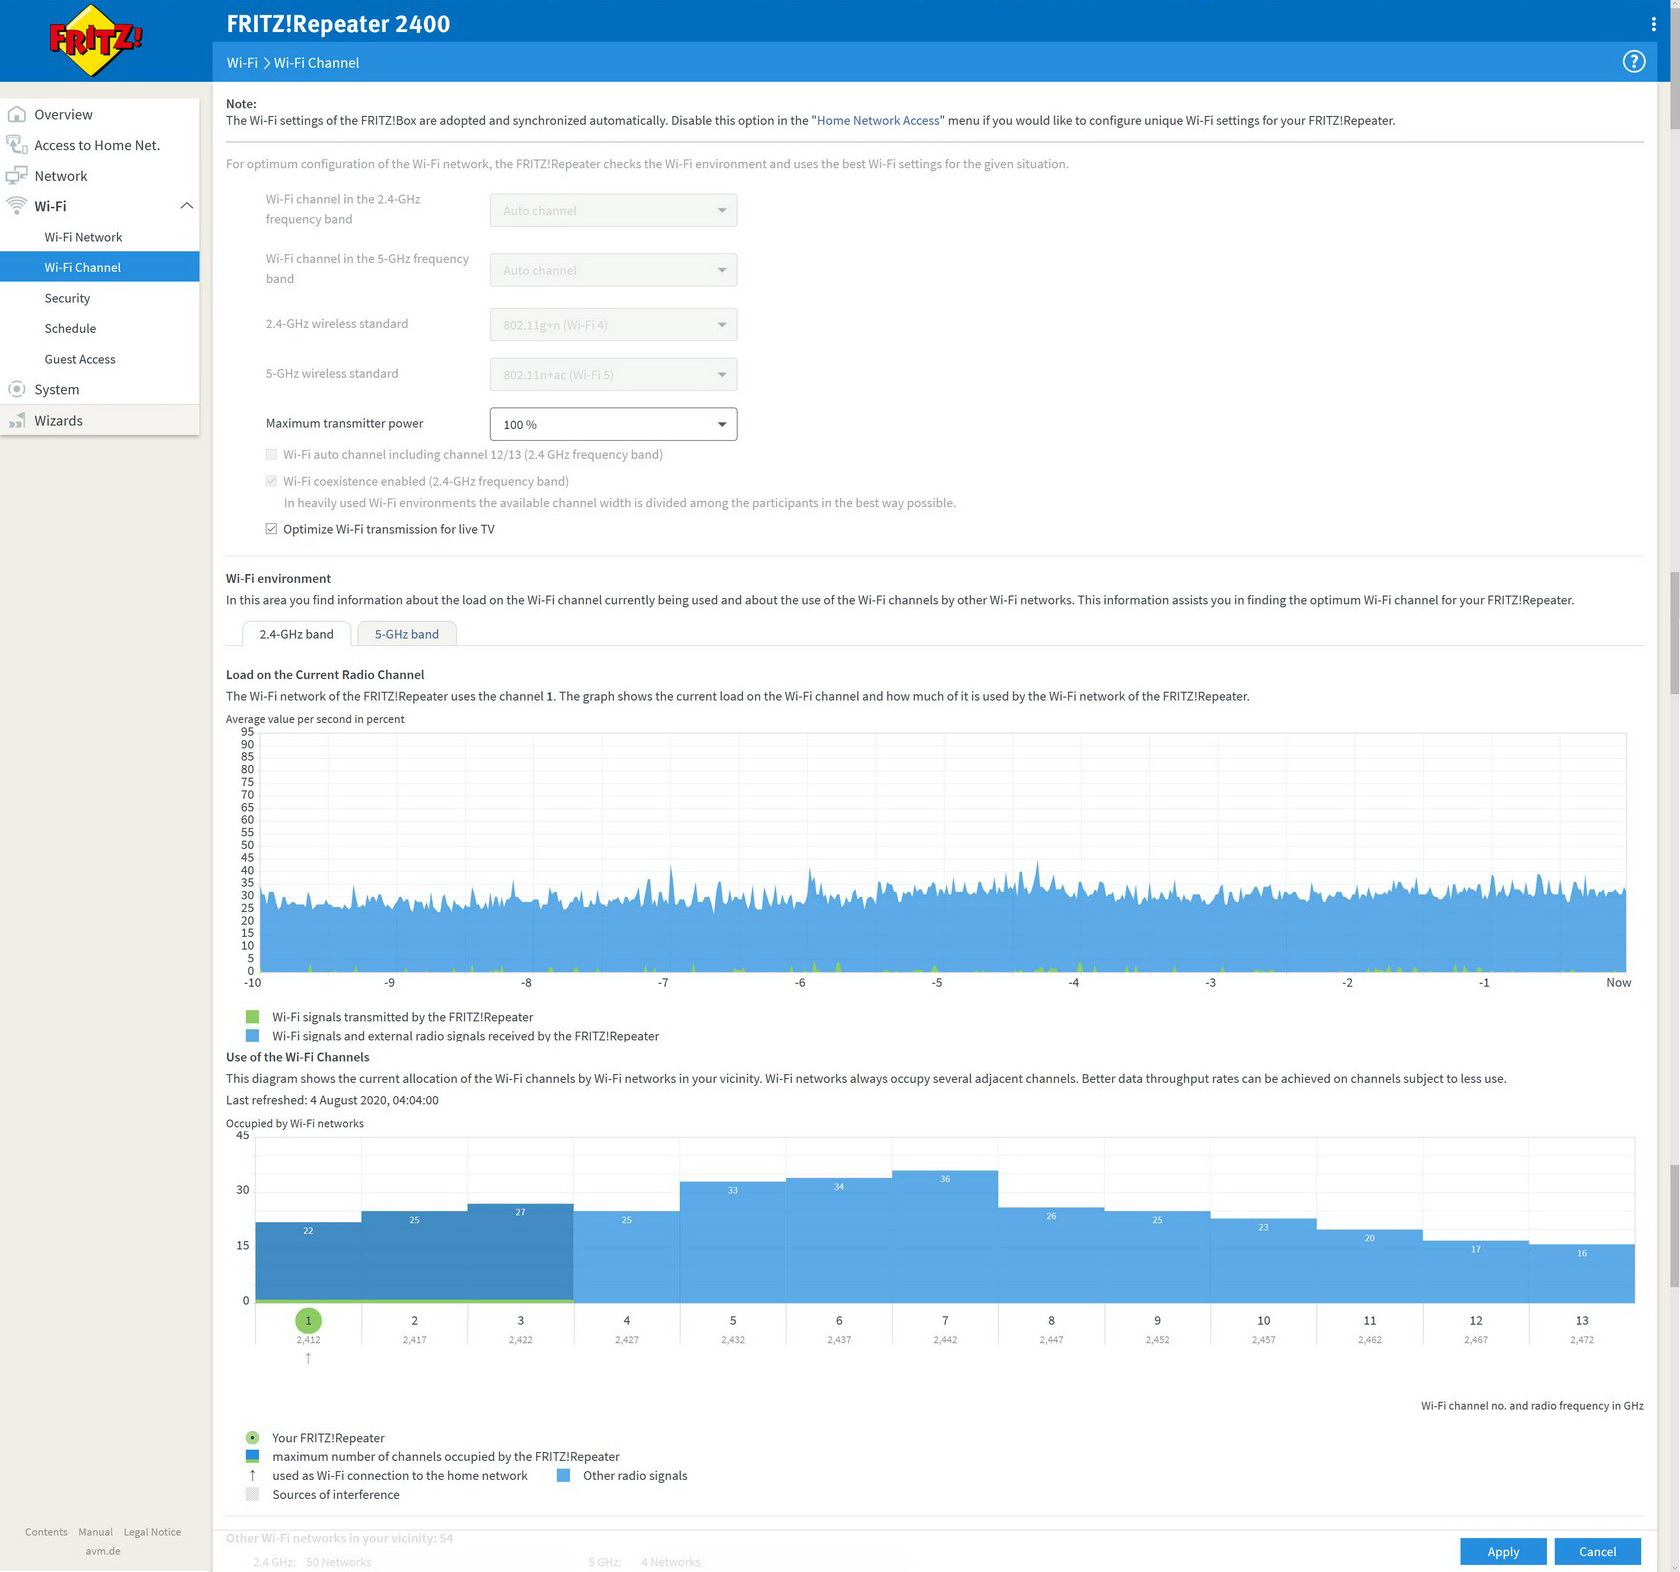Click the maximum channels occupied legend swatch
The height and width of the screenshot is (1572, 1680).
click(x=252, y=1456)
